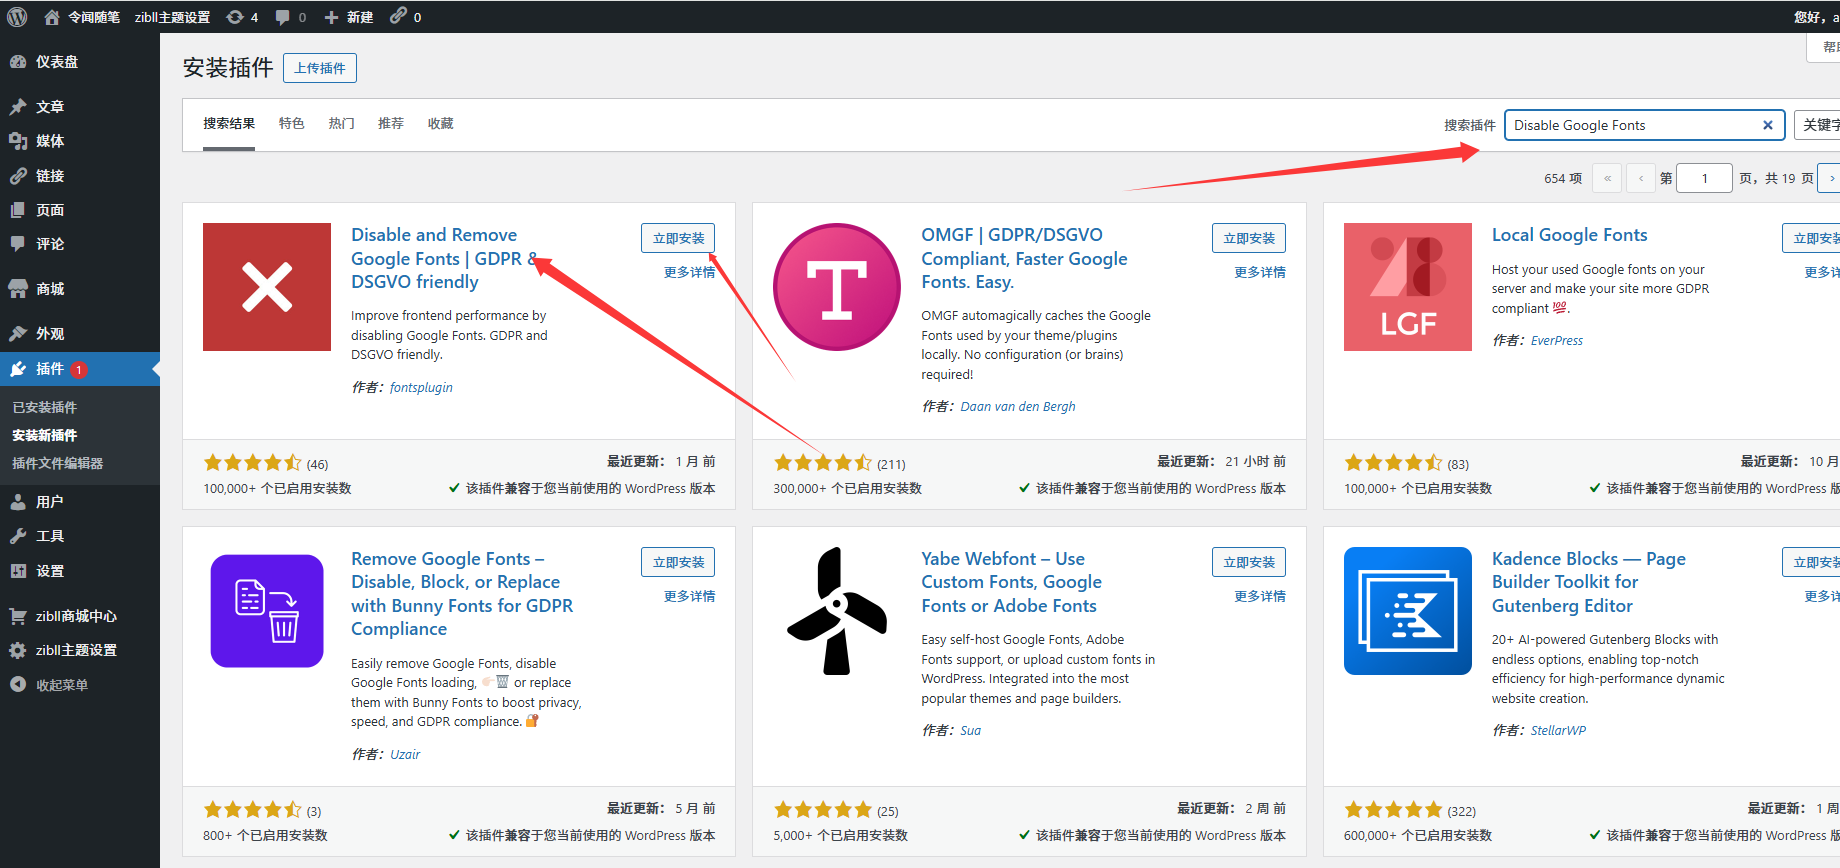1840x868 pixels.
Task: Click the 设置 settings icon
Action: click(18, 571)
